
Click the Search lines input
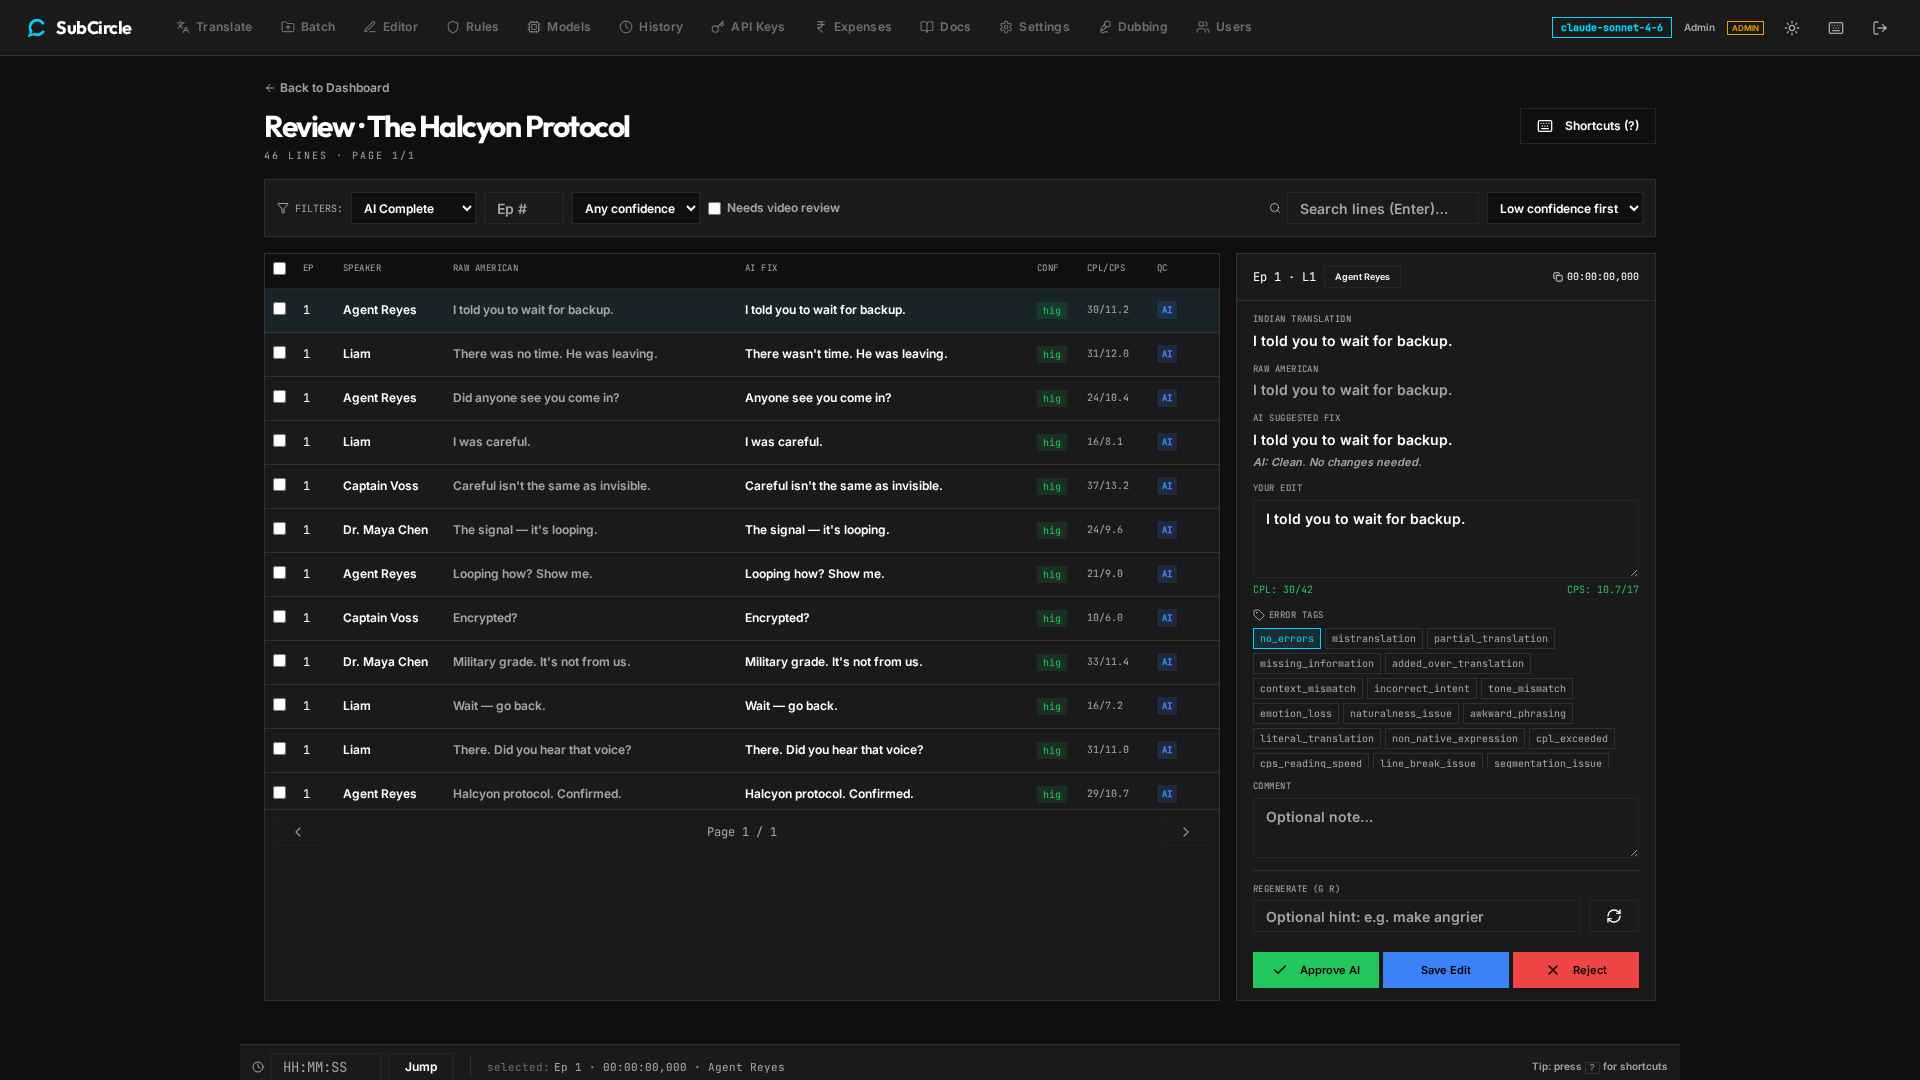[x=1382, y=208]
